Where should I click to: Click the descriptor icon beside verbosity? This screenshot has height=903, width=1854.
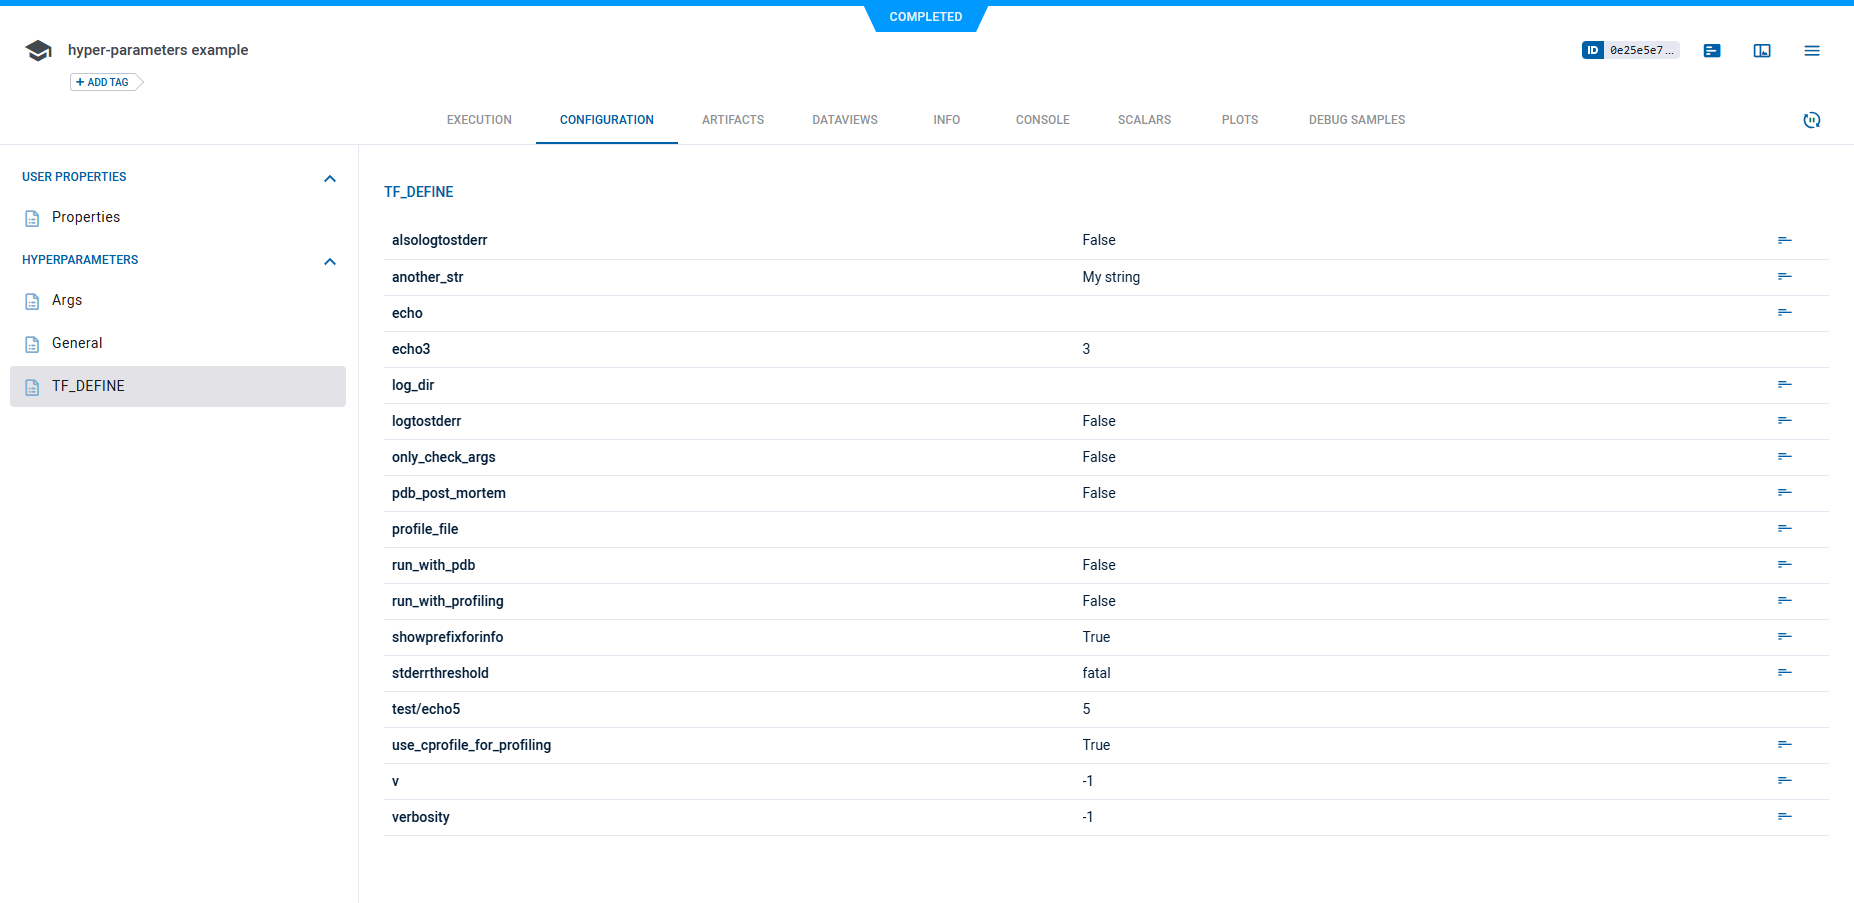(1786, 817)
